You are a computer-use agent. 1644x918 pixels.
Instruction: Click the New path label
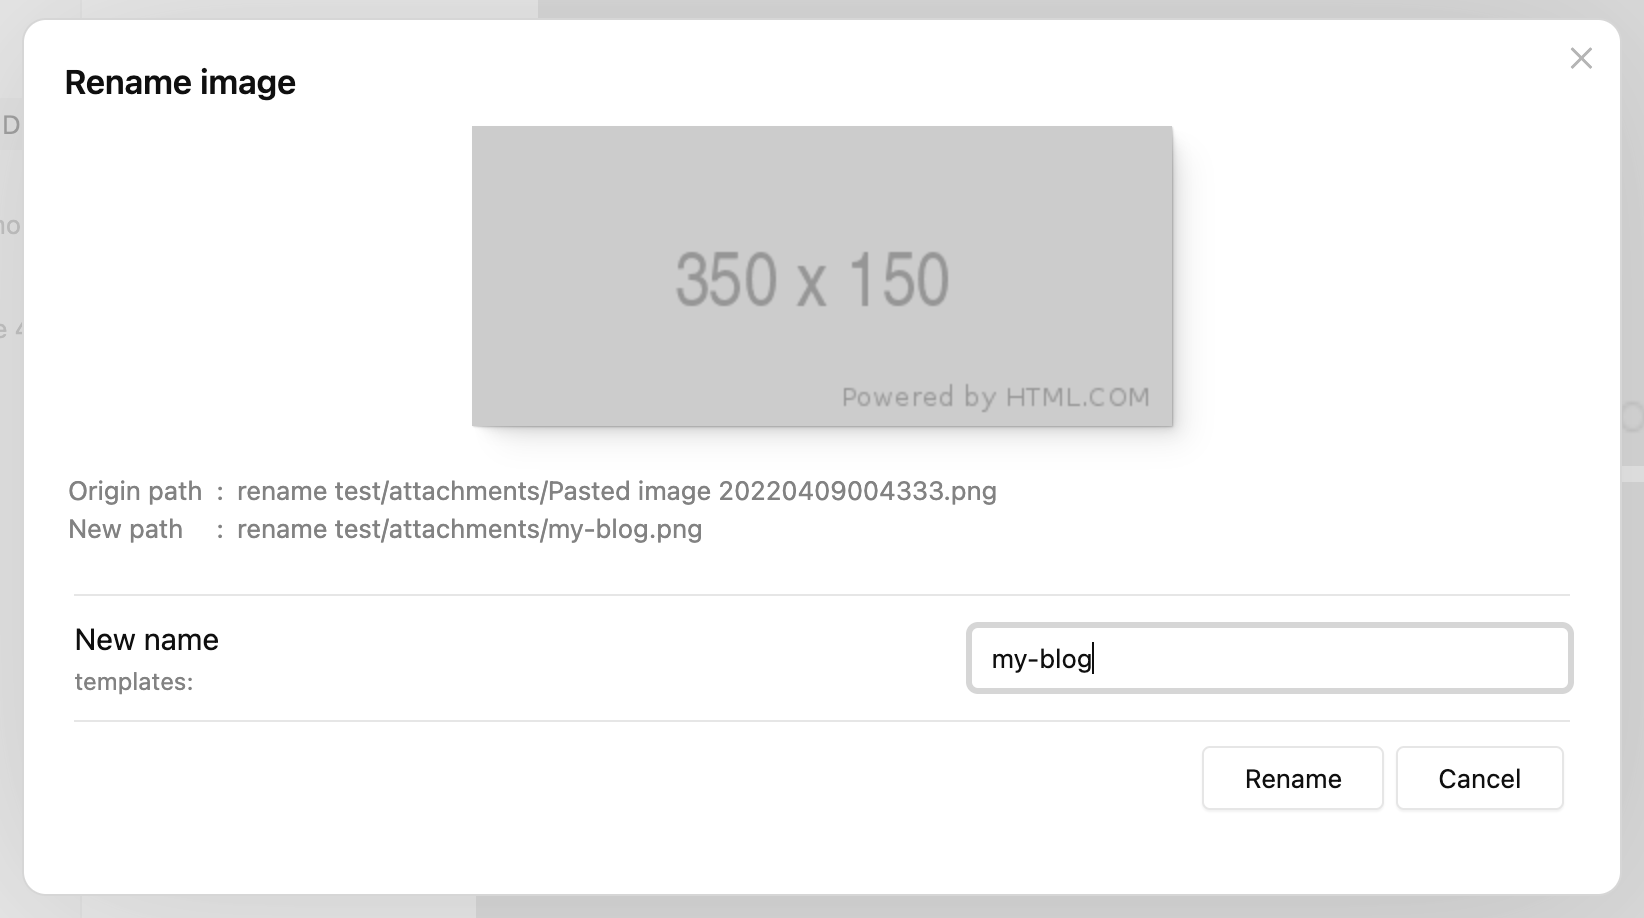click(x=125, y=529)
